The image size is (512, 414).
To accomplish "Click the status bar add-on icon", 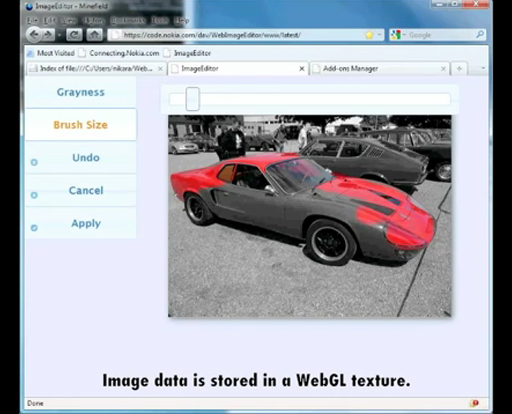I will [475, 403].
